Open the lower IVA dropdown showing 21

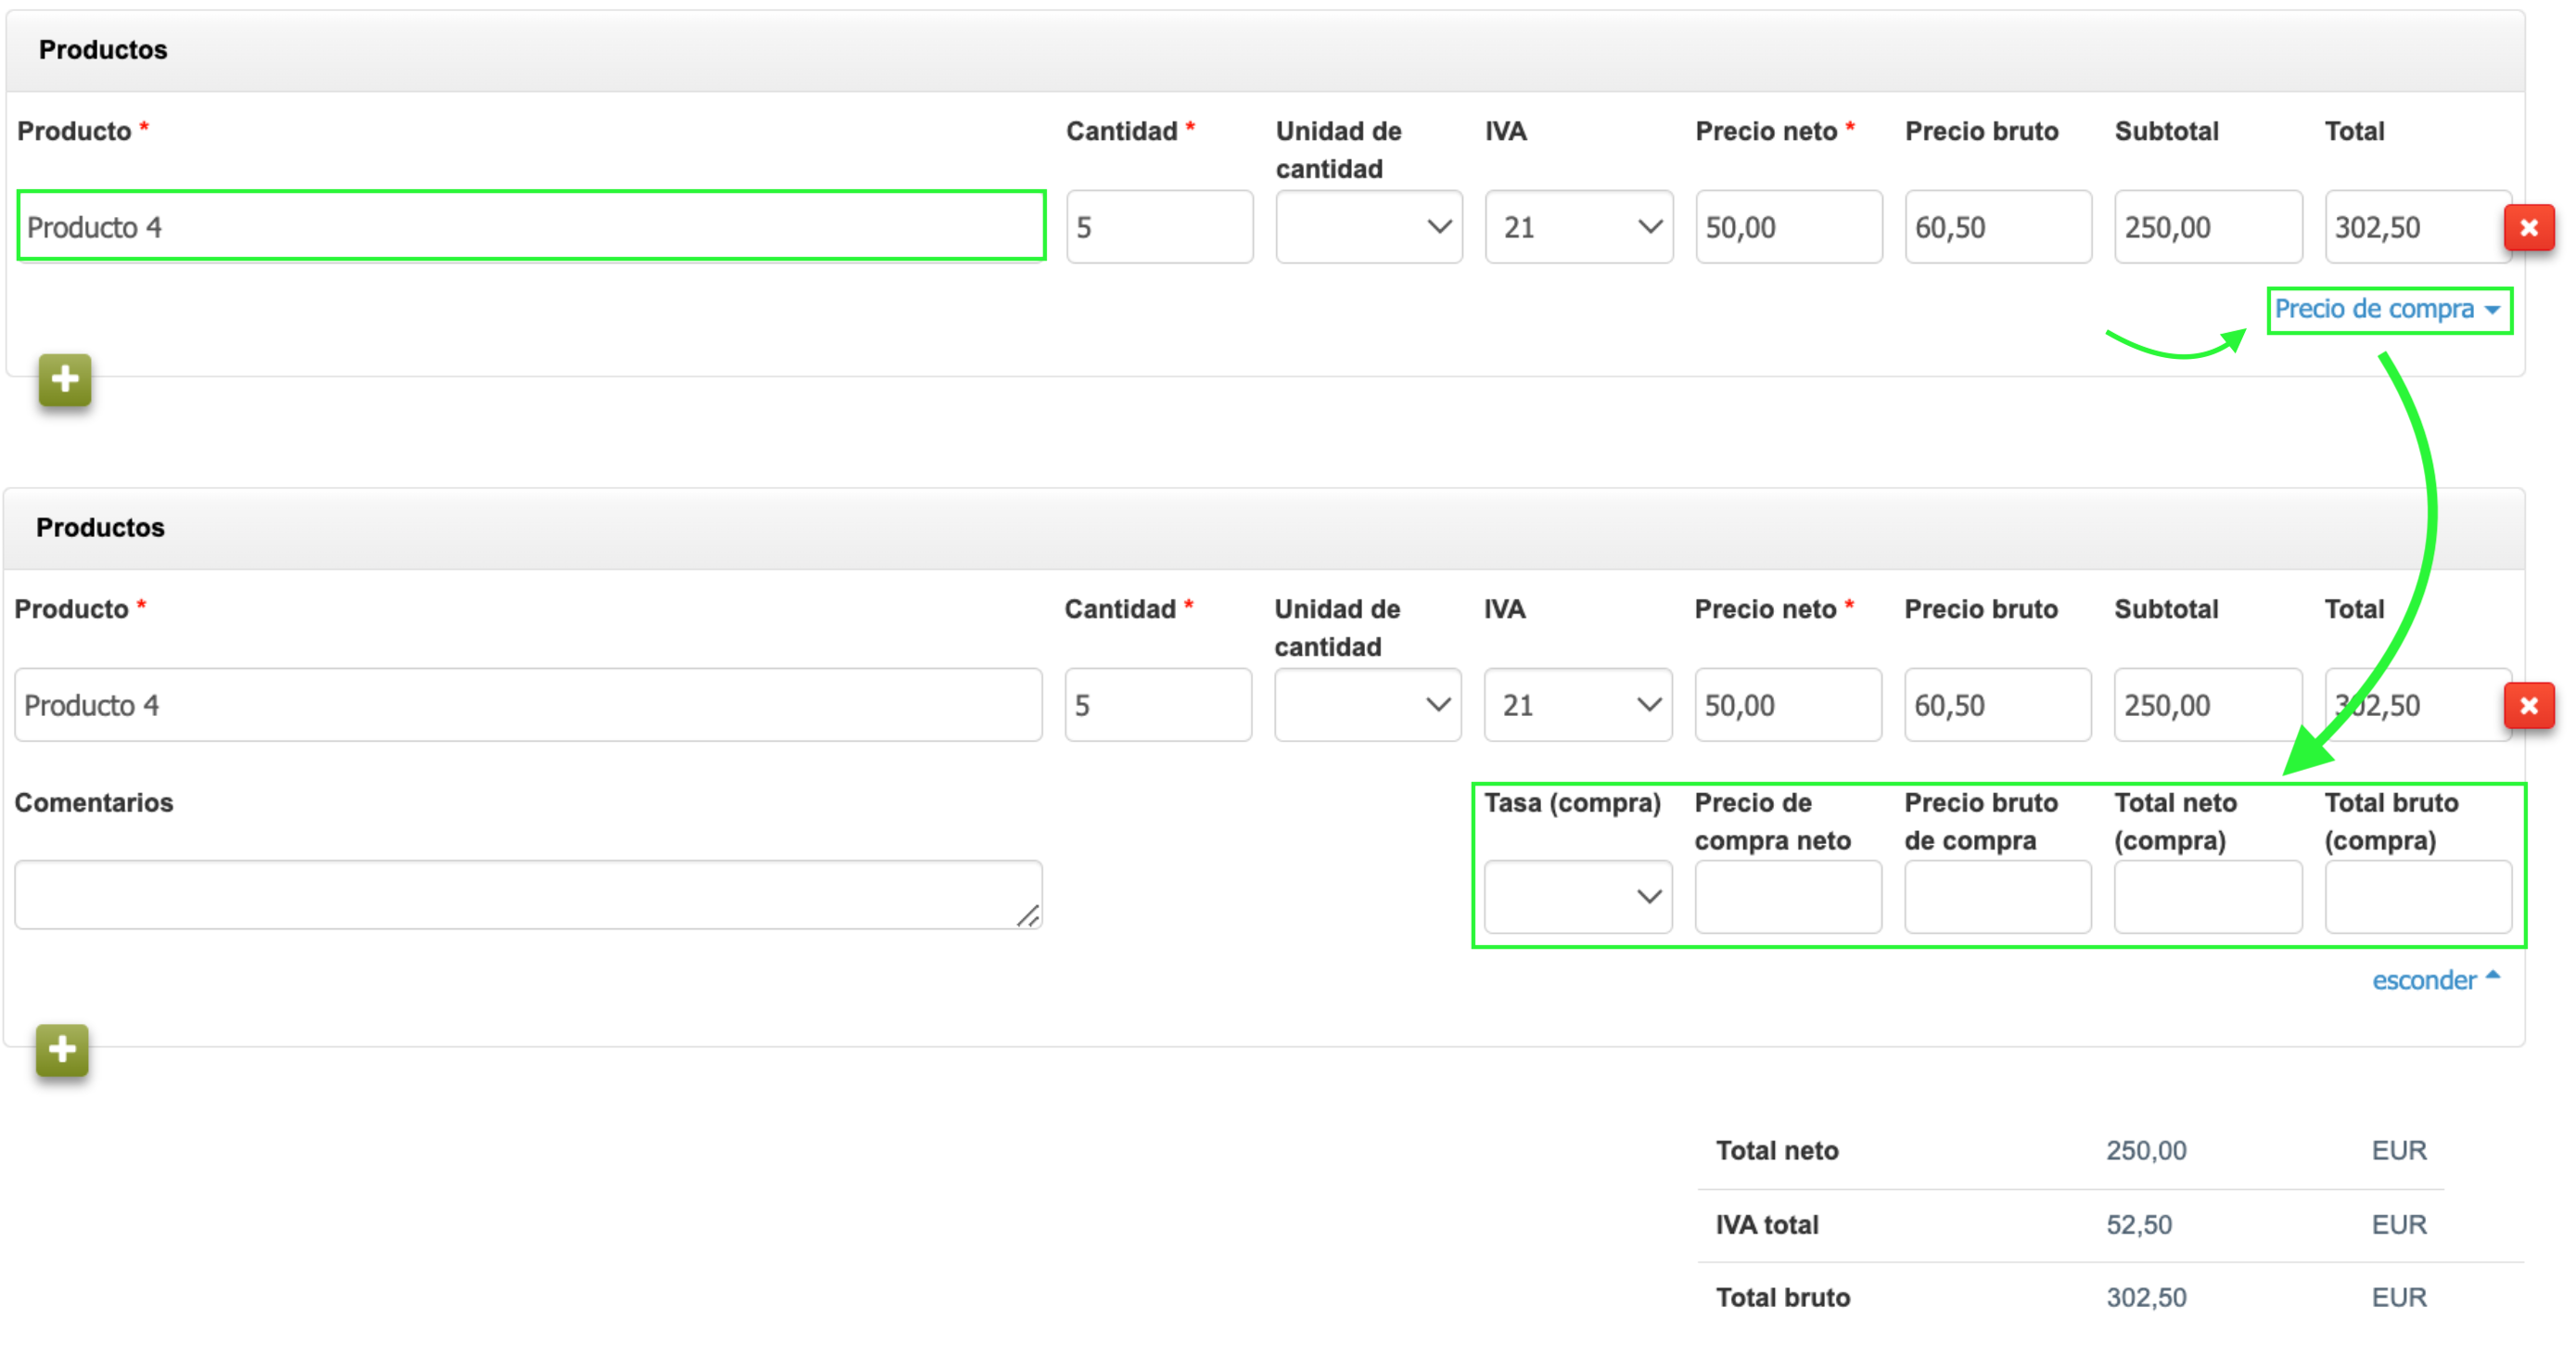point(1577,706)
